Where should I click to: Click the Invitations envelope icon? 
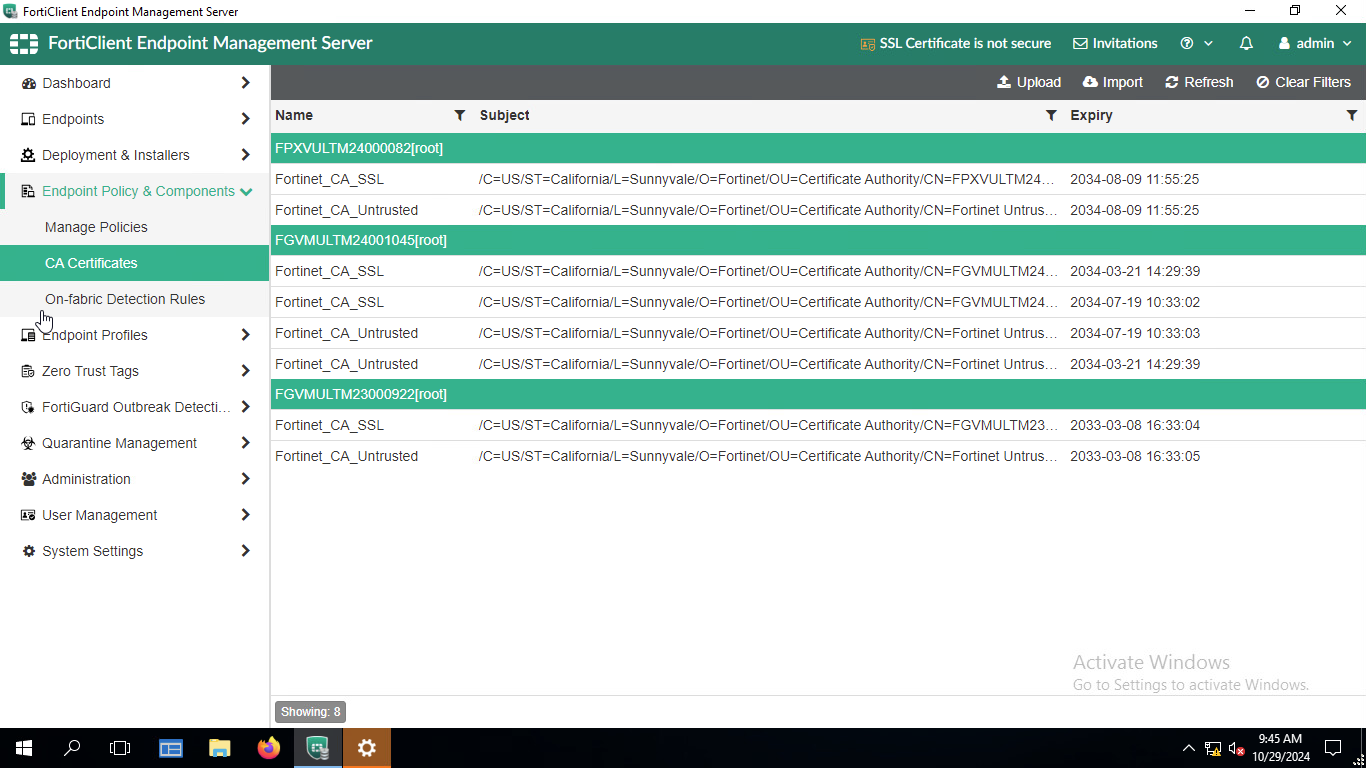[x=1080, y=43]
